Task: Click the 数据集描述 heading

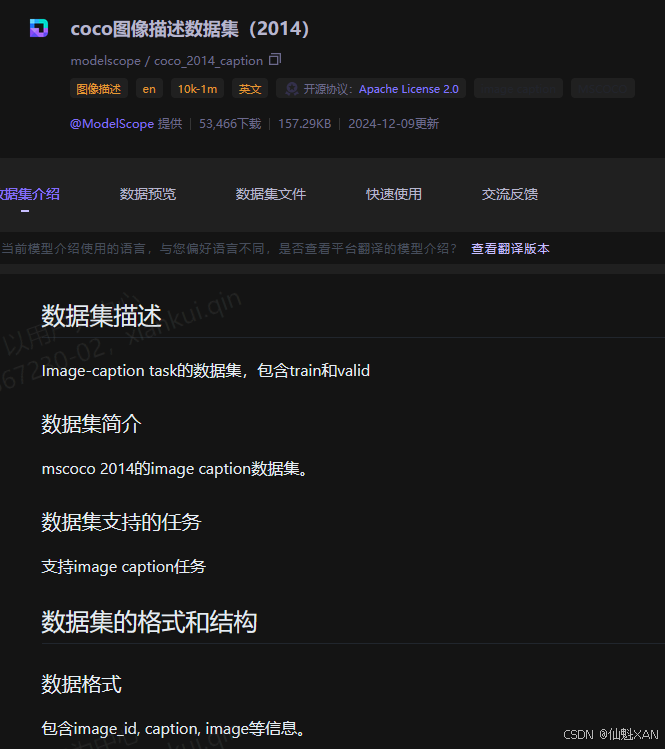Action: point(101,316)
